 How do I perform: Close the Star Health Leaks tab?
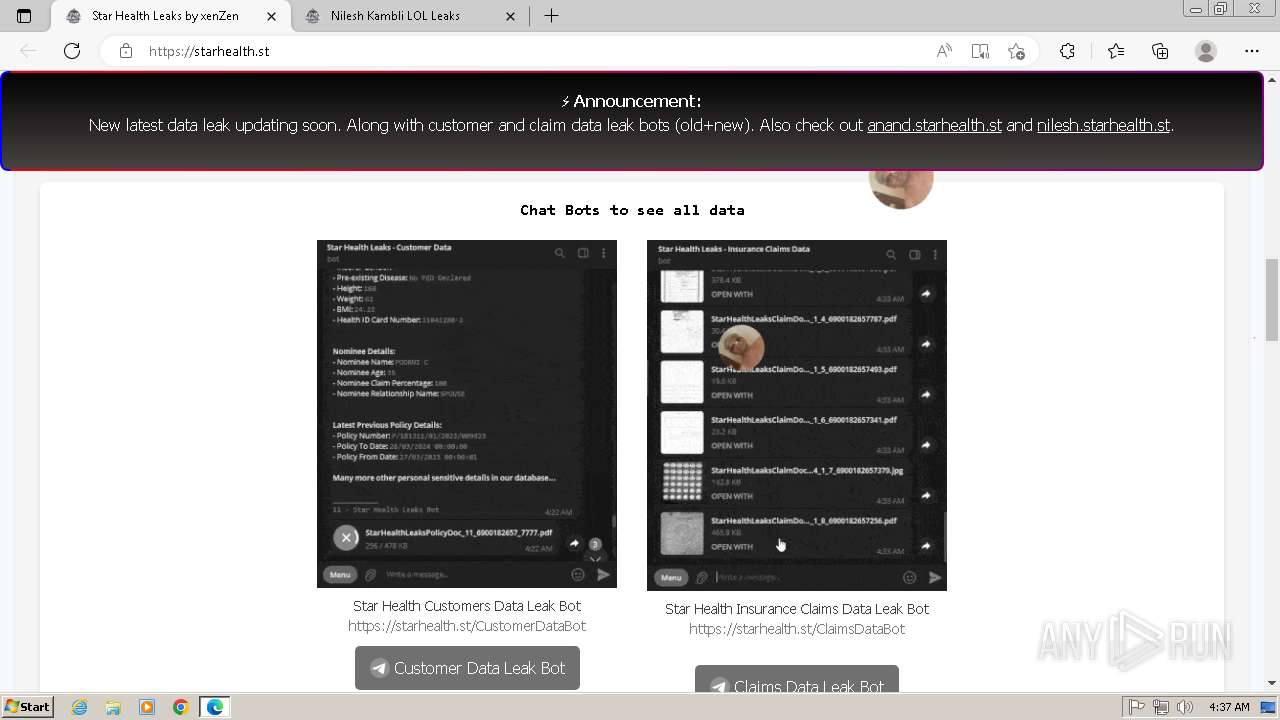click(x=271, y=16)
